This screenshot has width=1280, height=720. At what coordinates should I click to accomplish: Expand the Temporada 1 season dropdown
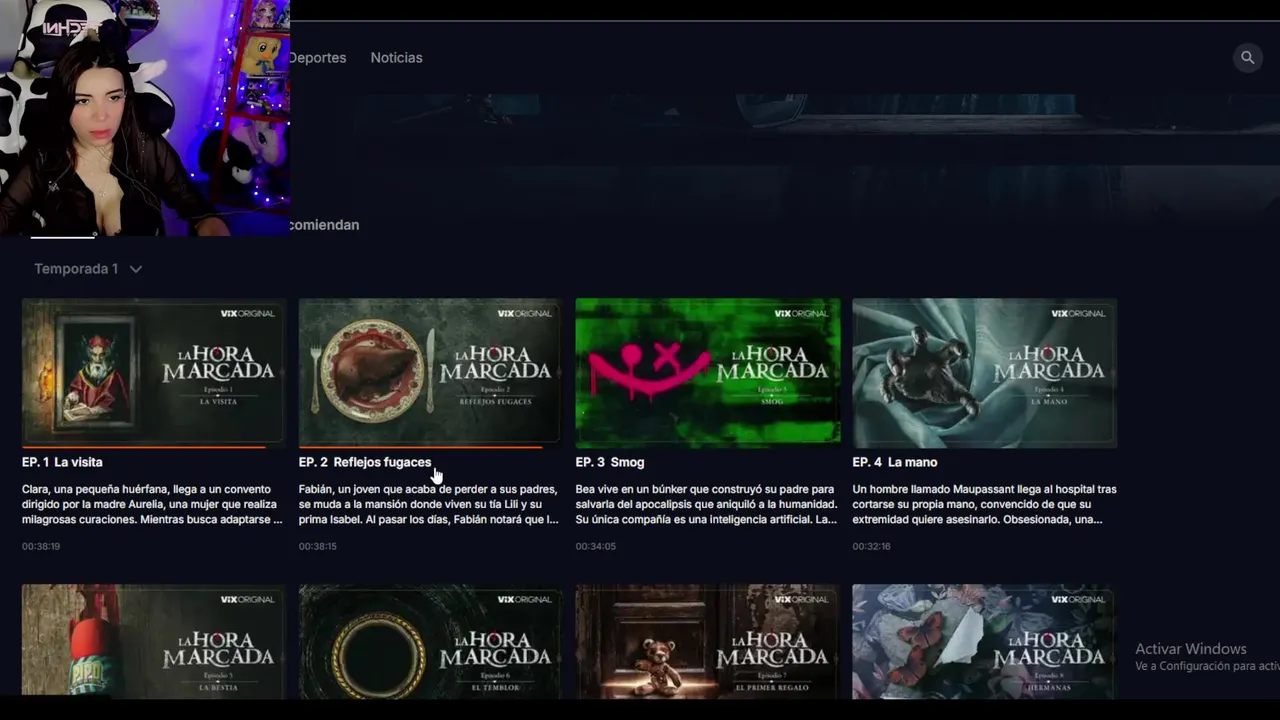click(88, 269)
